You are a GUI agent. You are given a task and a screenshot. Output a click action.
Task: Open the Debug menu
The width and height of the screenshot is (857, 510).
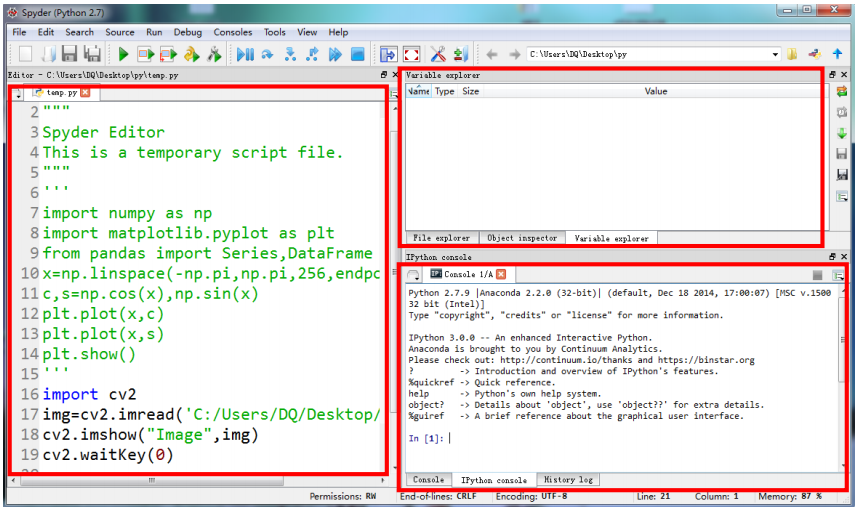(187, 32)
